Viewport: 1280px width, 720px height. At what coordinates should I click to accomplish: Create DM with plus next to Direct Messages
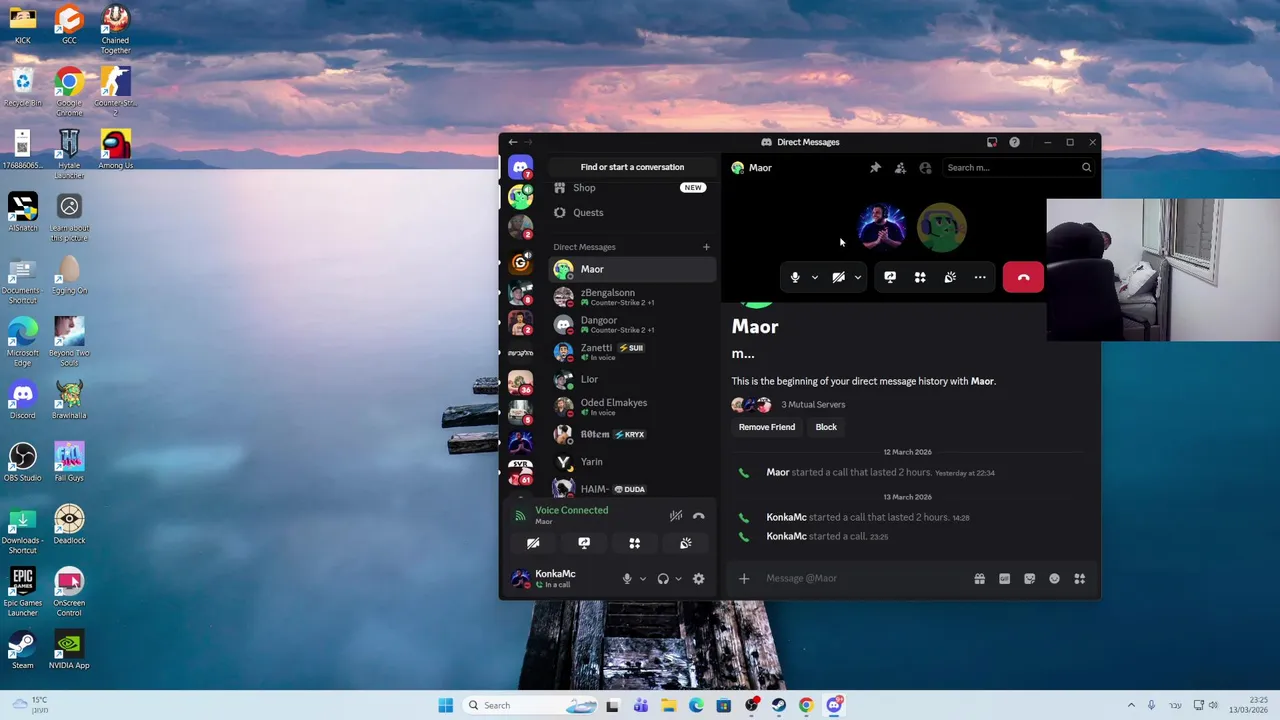point(706,247)
